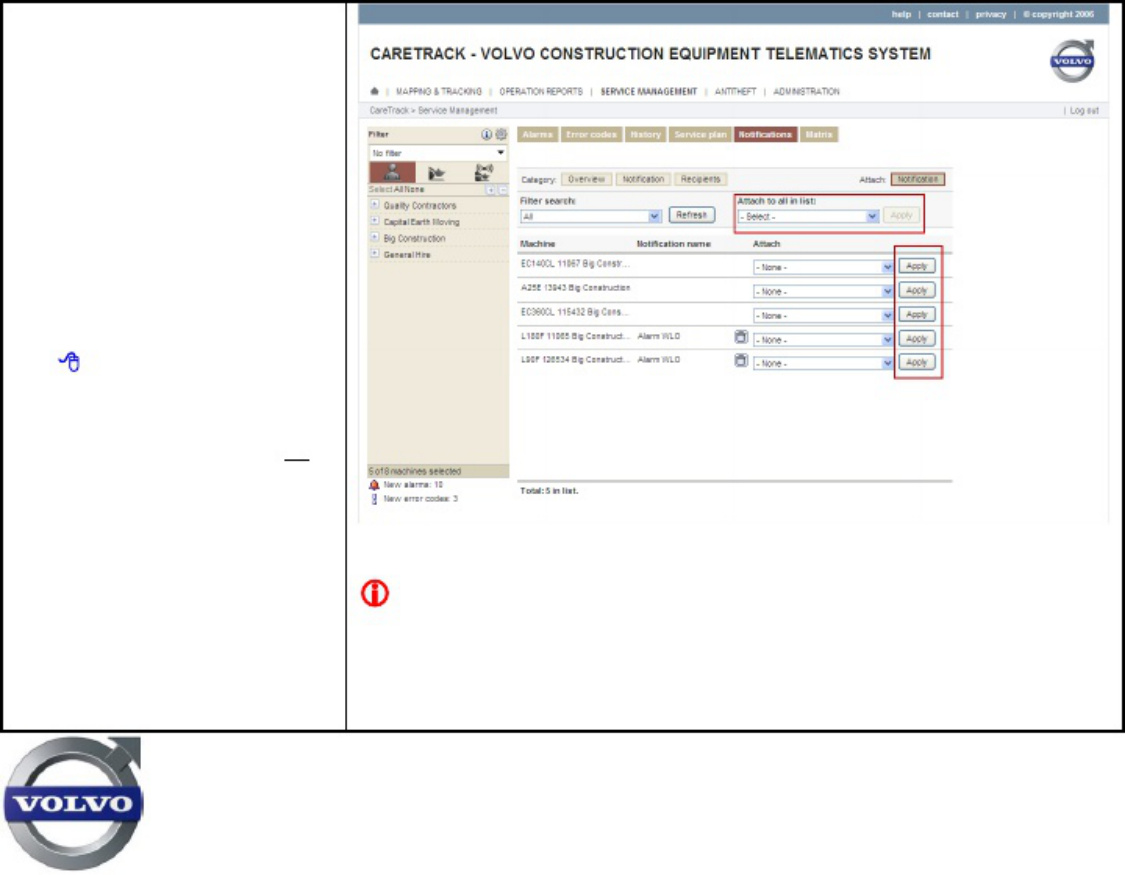Image resolution: width=1125 pixels, height=875 pixels.
Task: Open Attach dropdown for A25E machine
Action: point(823,292)
